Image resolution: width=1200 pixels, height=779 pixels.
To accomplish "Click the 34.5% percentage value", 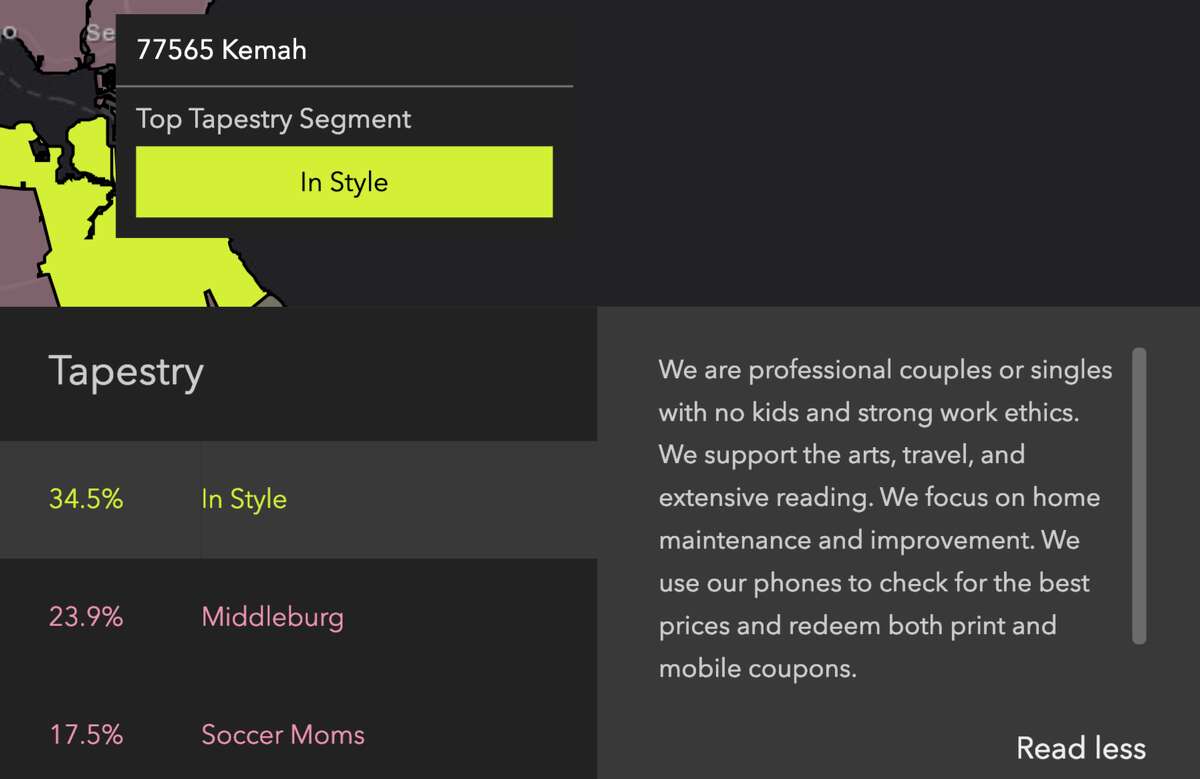I will pos(86,499).
